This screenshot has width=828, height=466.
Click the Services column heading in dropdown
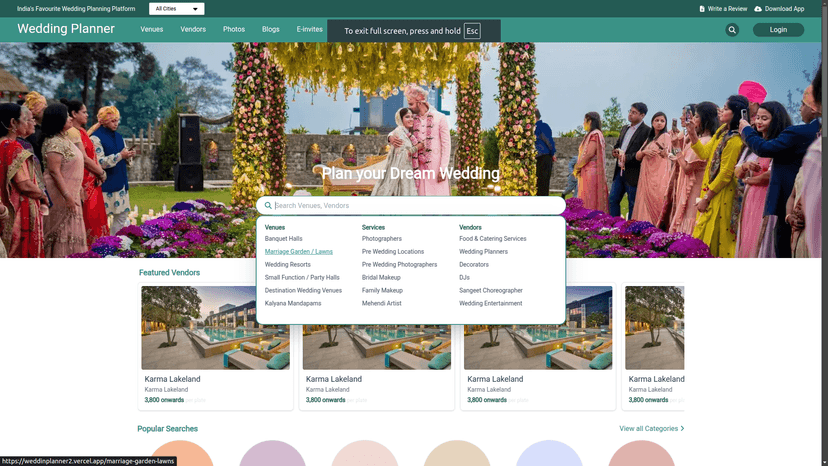tap(373, 227)
